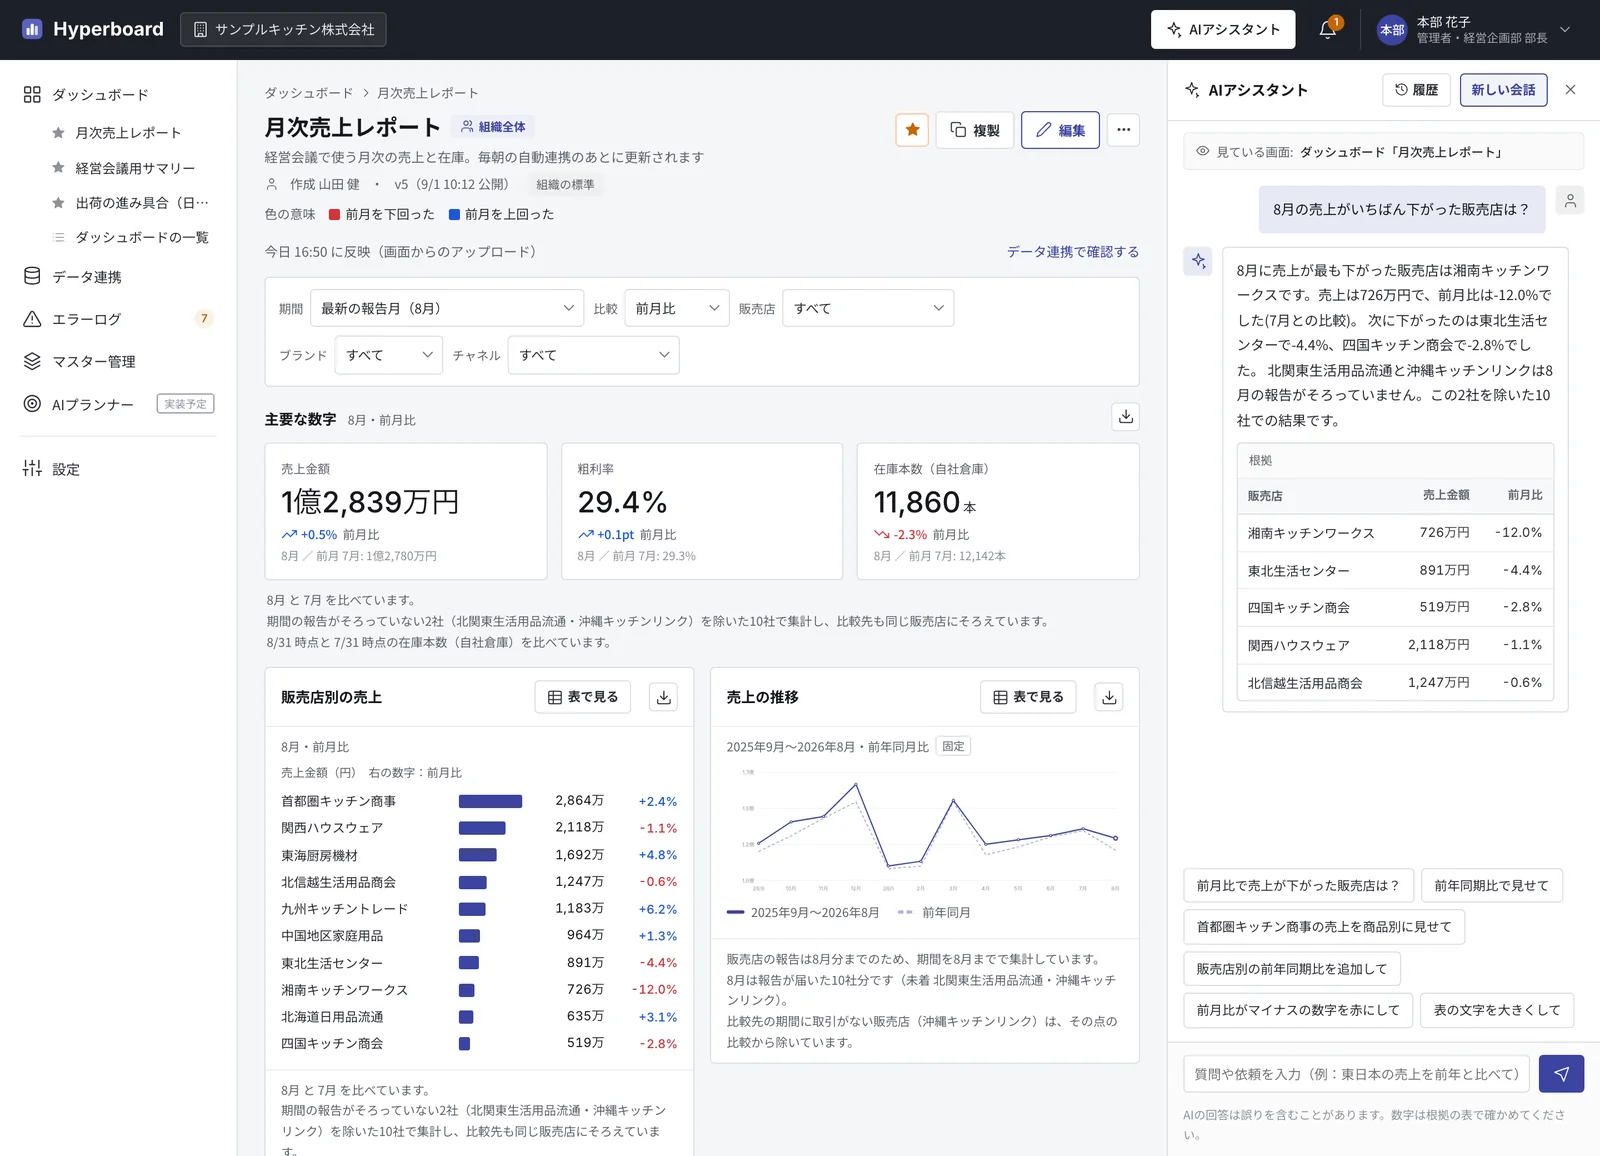
Task: Open the three-dot more options menu
Action: (1123, 130)
